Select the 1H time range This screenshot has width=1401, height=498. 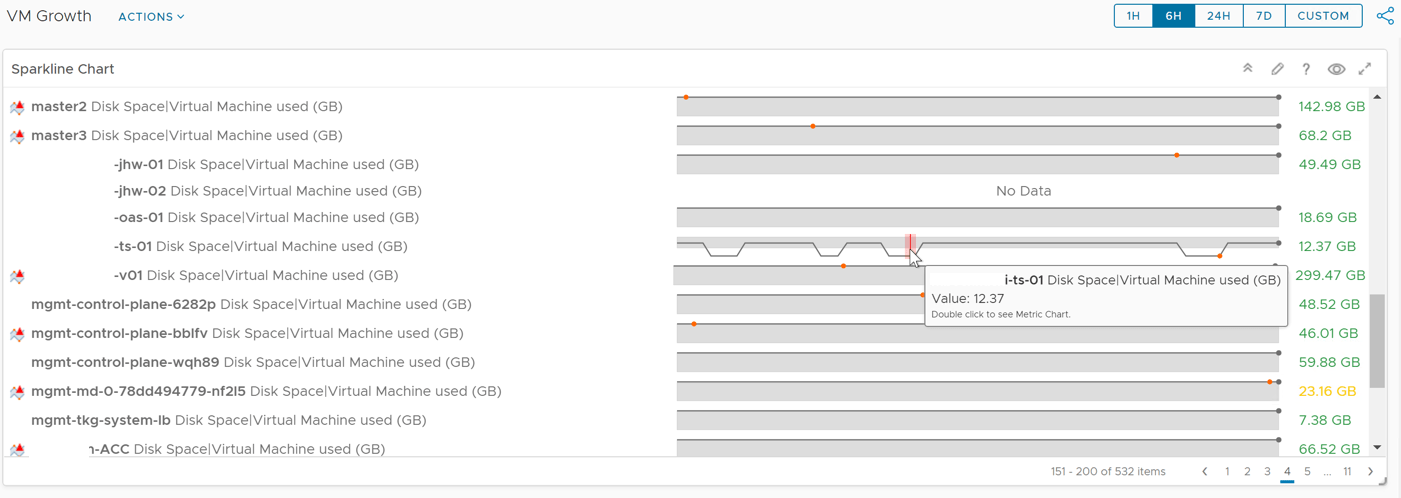(1133, 16)
